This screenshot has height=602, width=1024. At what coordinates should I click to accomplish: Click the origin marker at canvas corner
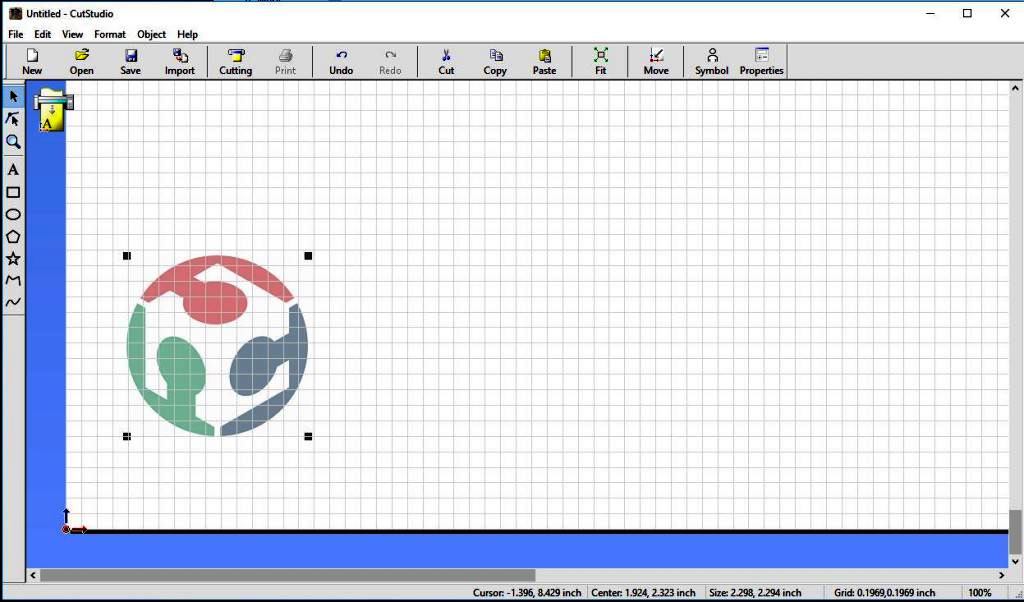66,529
